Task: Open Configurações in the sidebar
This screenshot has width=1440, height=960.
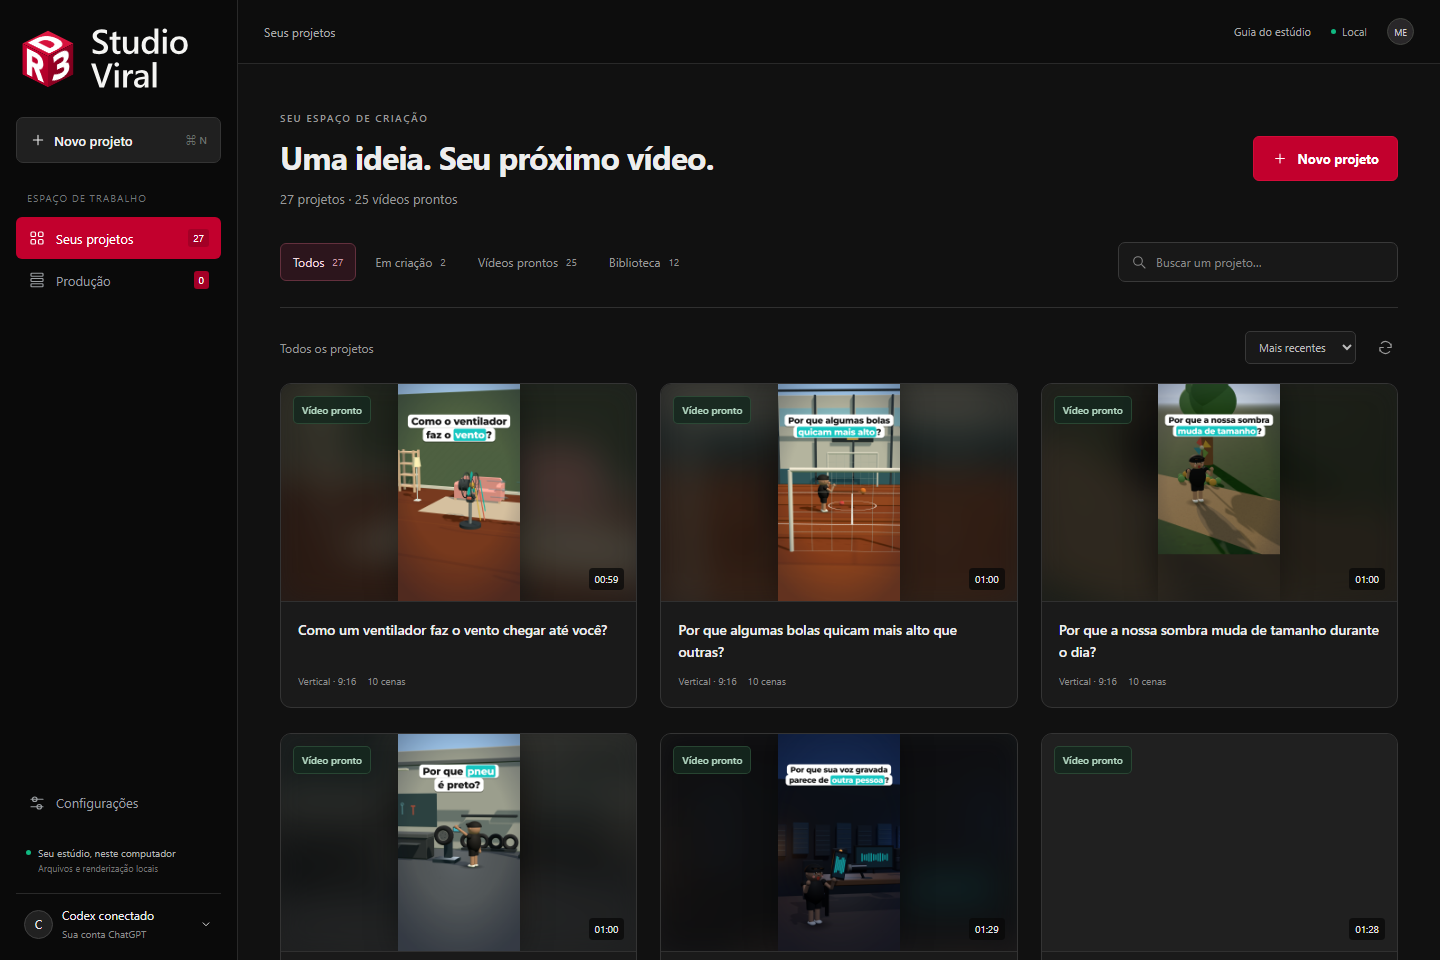Action: click(x=118, y=803)
